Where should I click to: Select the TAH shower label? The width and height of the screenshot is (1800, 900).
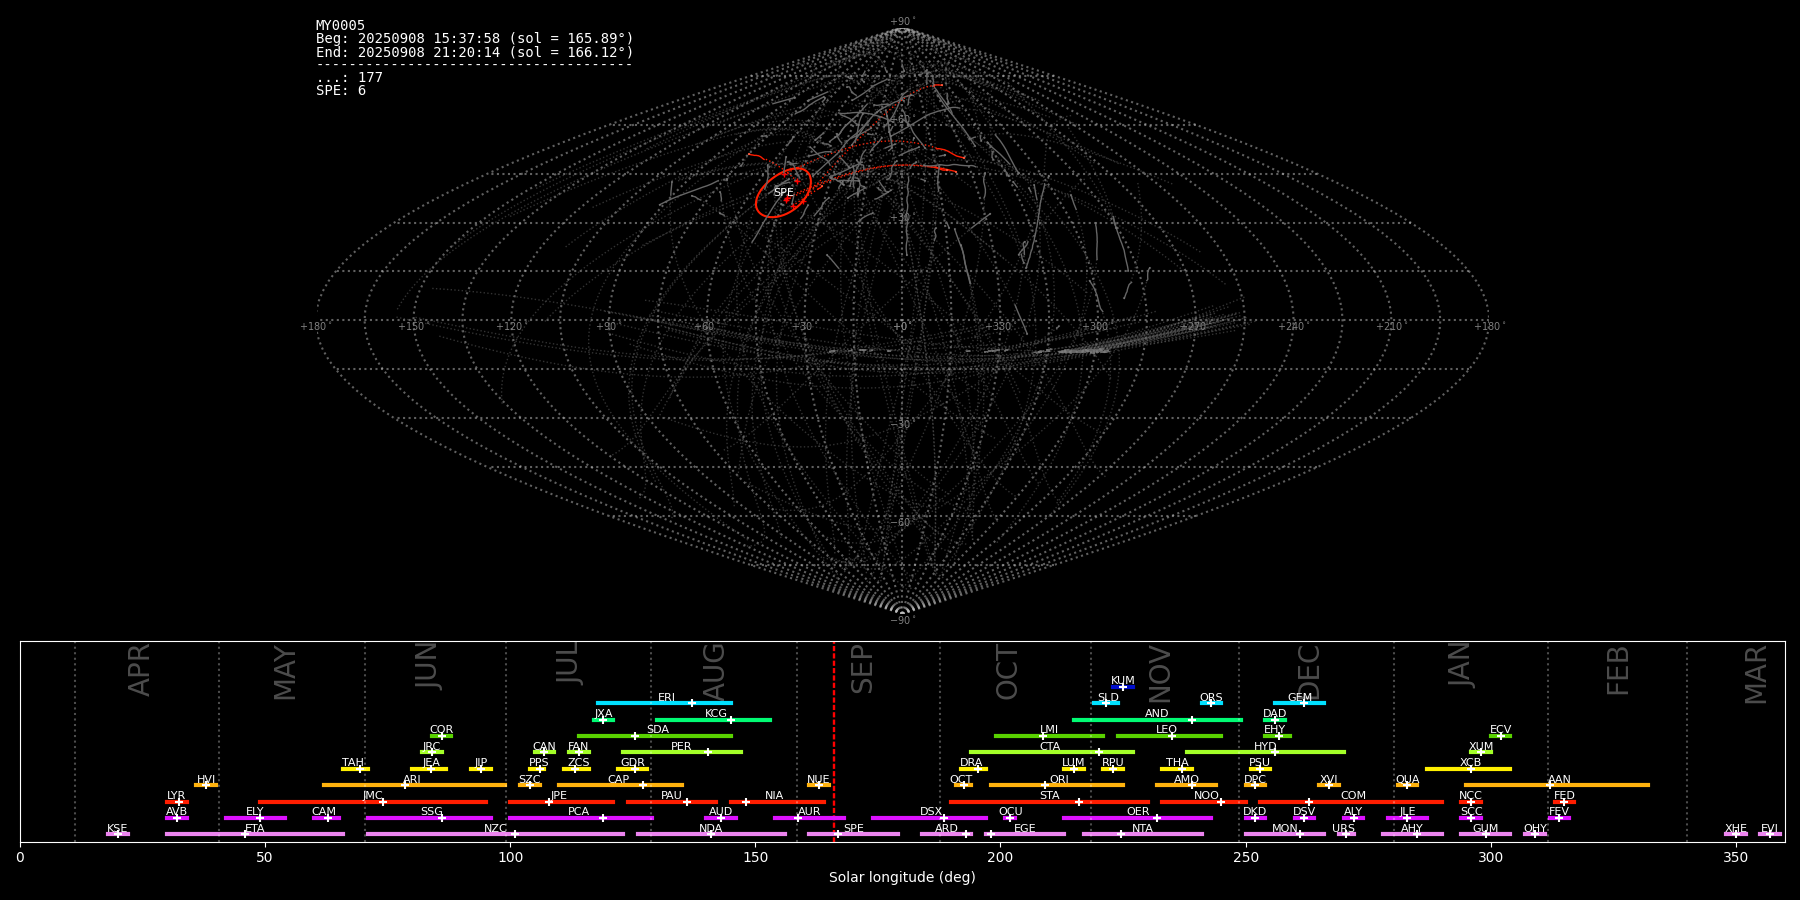[x=353, y=763]
